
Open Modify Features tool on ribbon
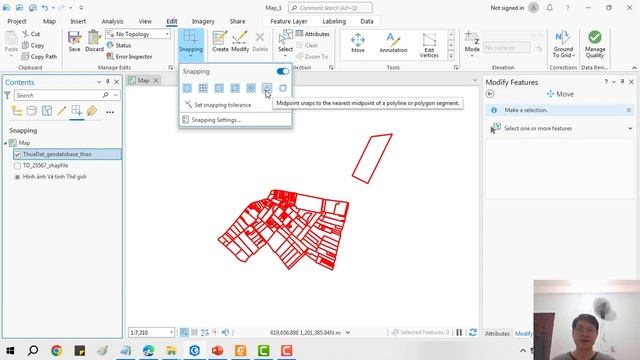(x=240, y=41)
